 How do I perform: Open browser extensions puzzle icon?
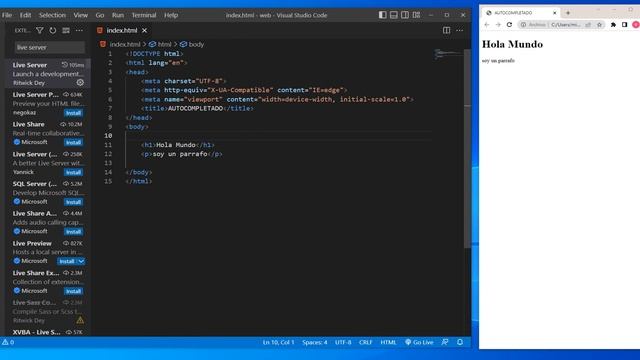pyautogui.click(x=613, y=24)
